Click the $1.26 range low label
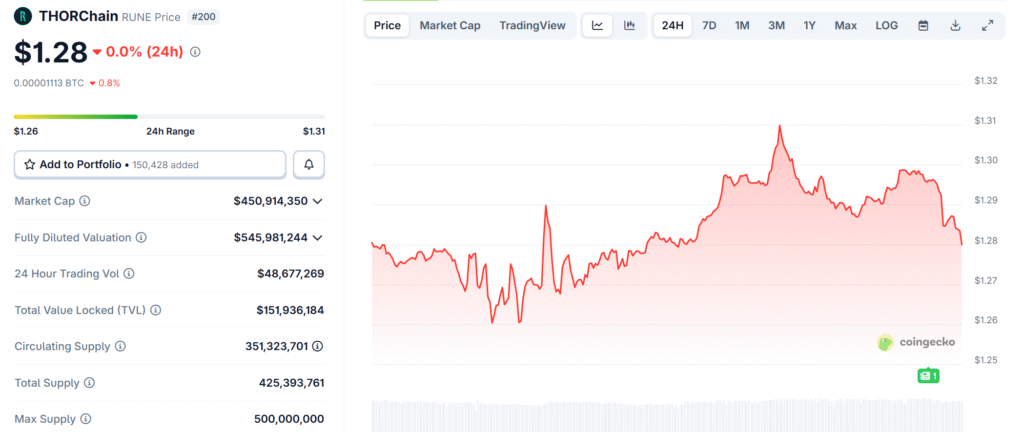 (x=26, y=131)
